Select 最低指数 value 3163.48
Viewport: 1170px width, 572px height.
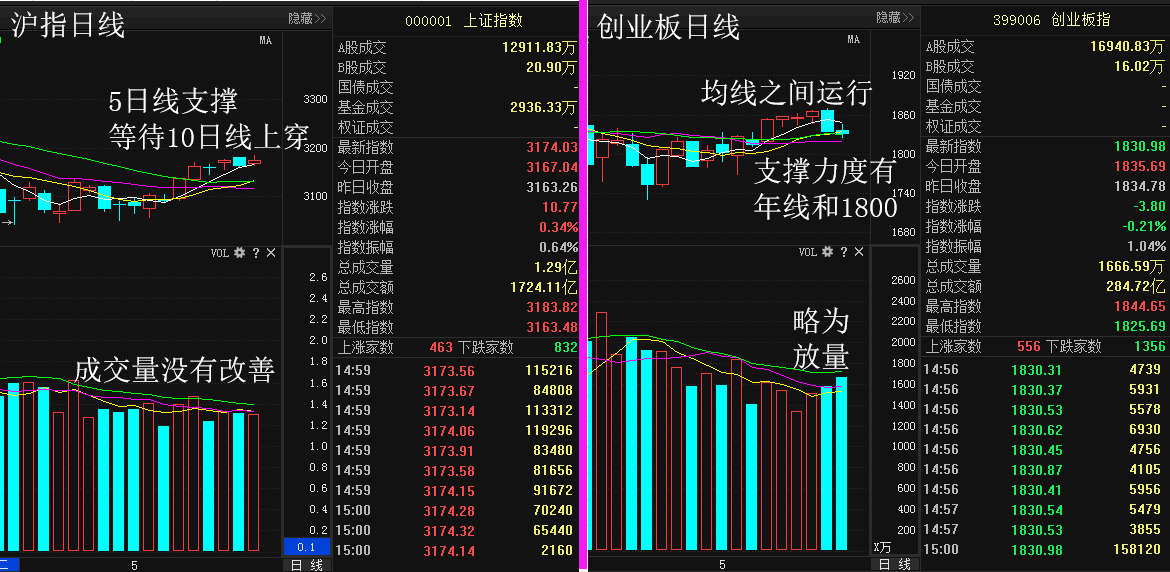(x=552, y=327)
